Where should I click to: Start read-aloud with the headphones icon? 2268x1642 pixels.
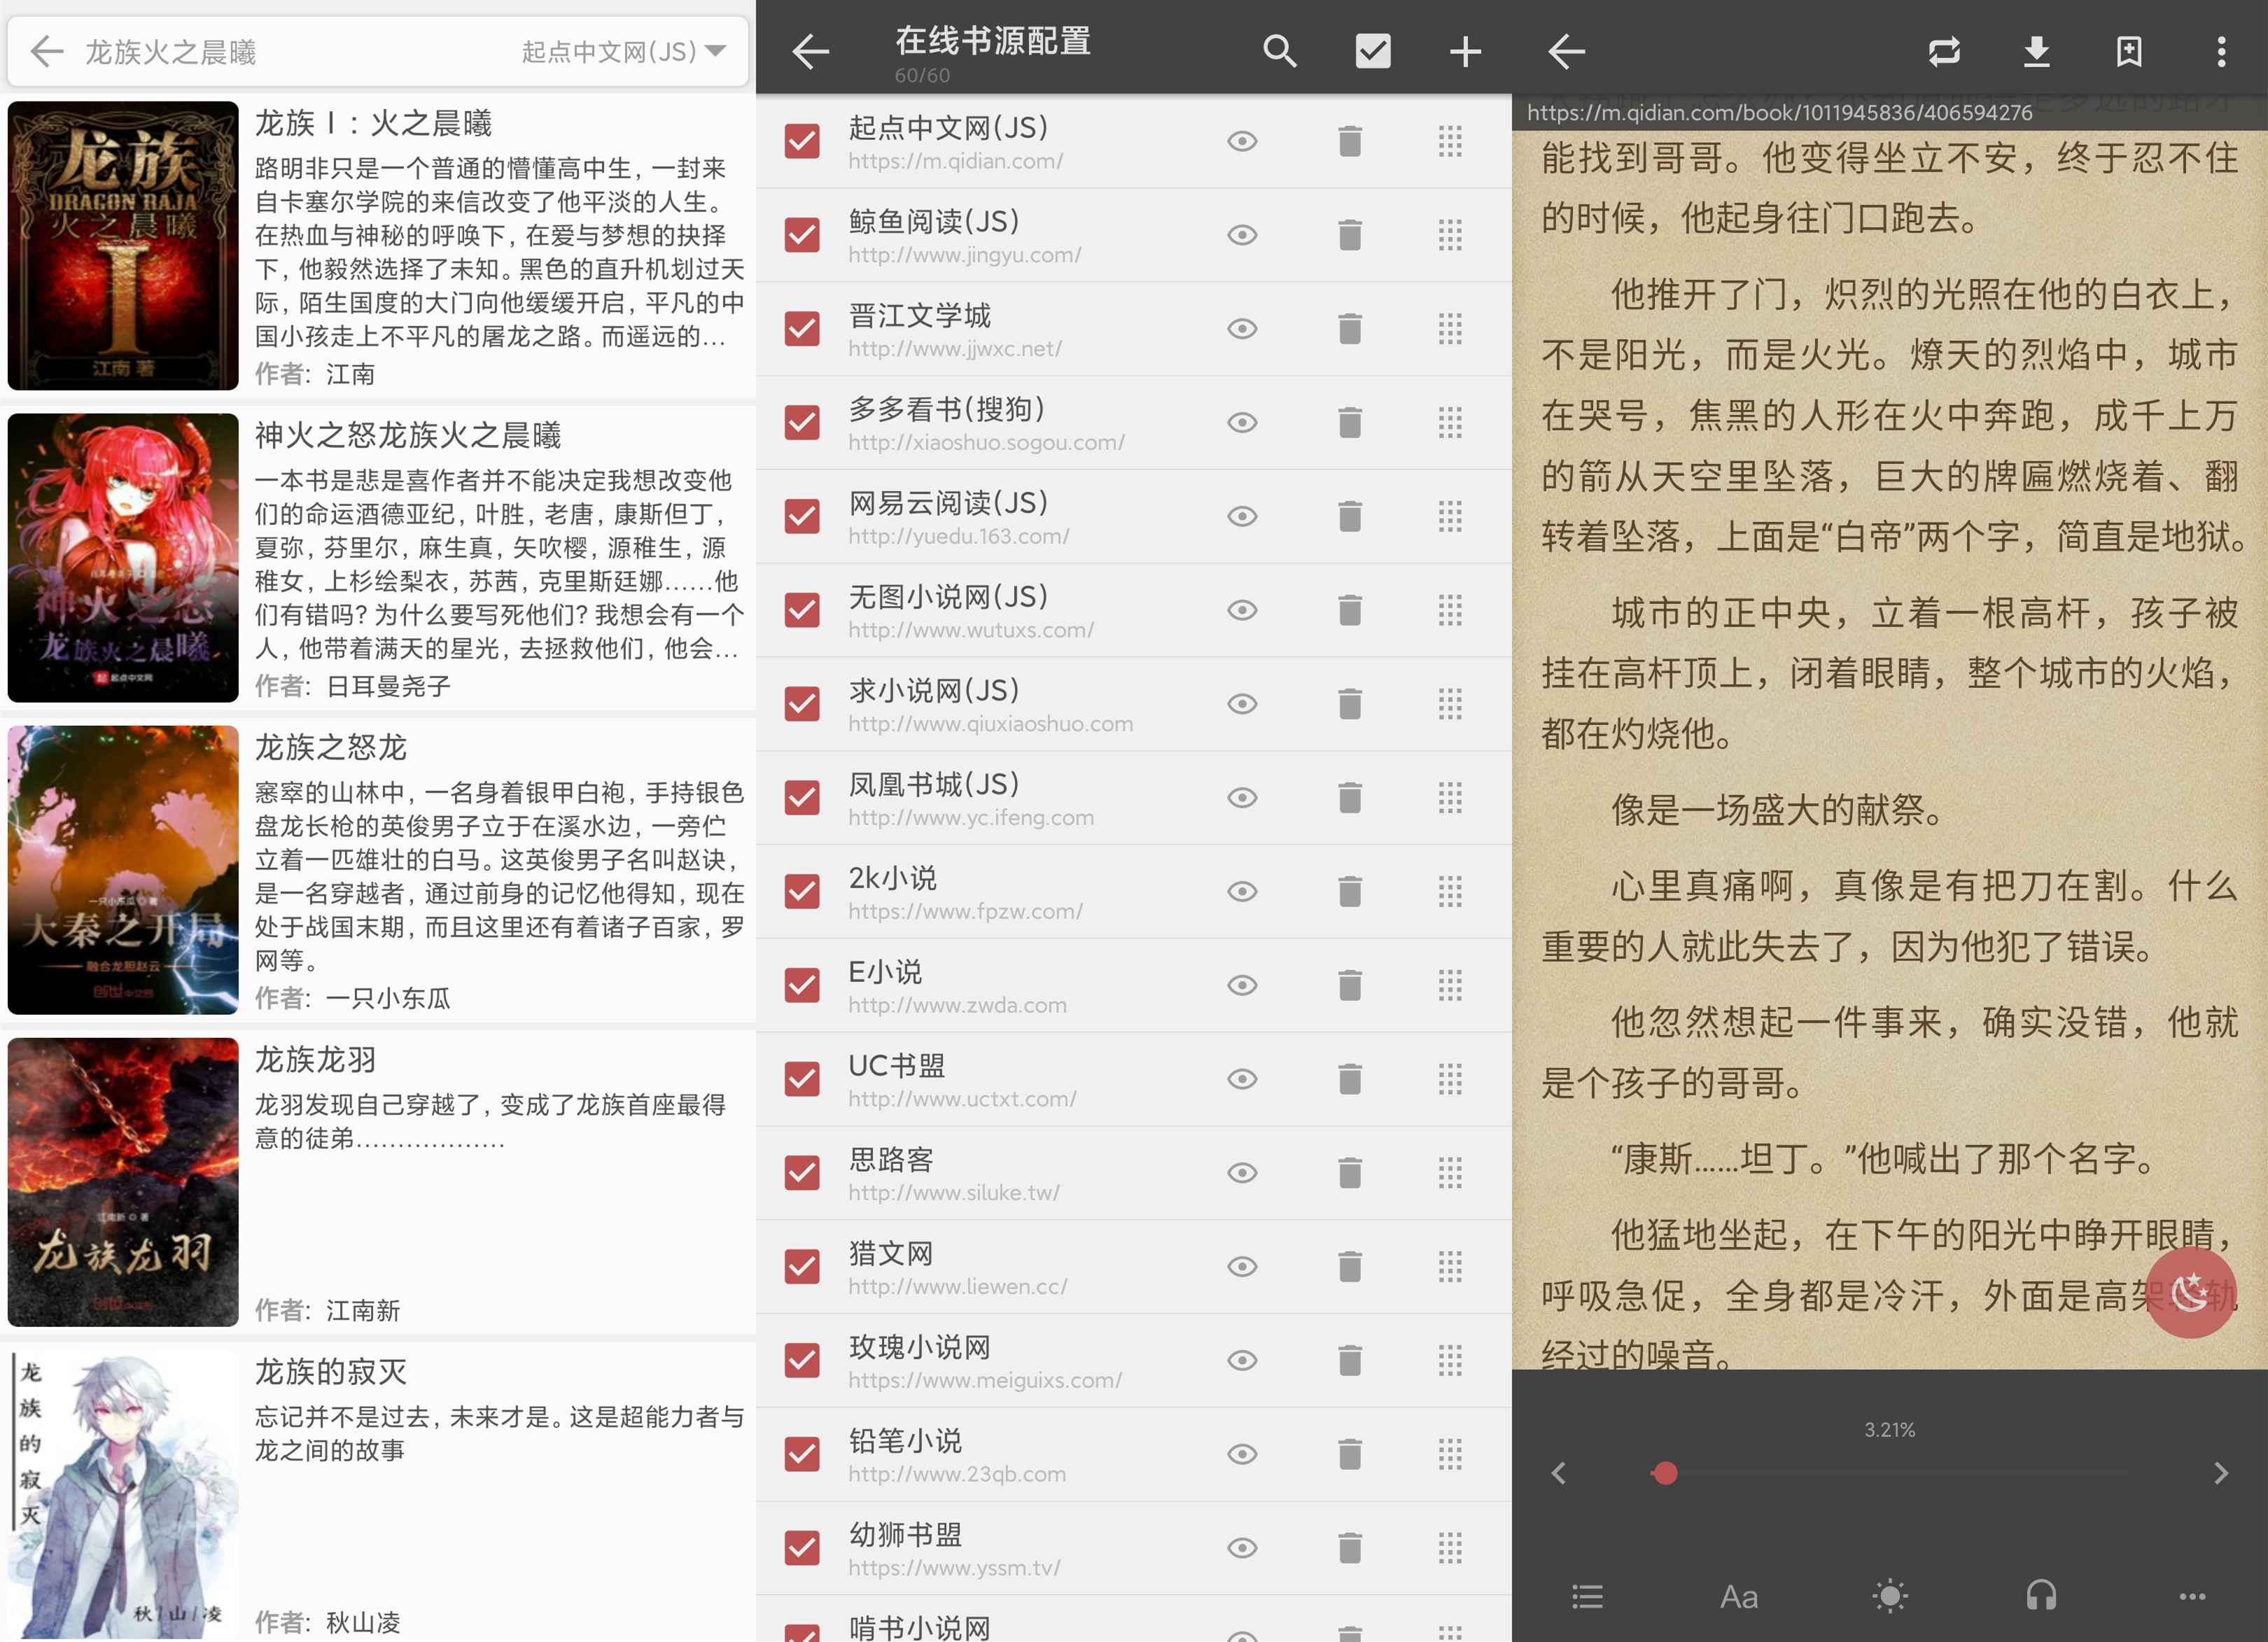point(2041,1596)
